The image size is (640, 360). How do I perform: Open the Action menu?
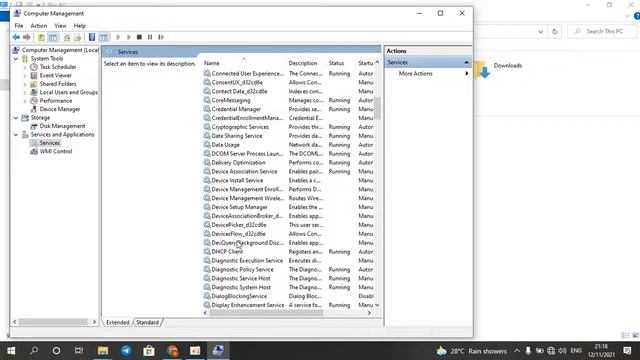click(x=39, y=26)
